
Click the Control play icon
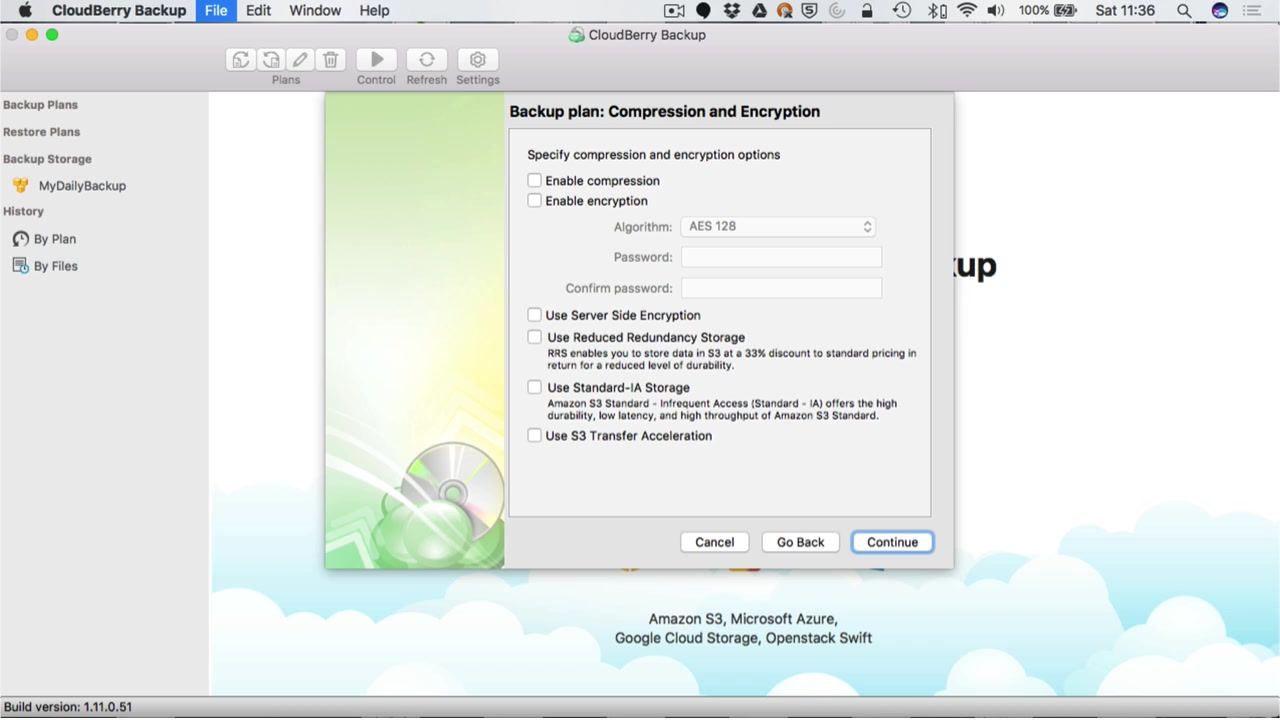pyautogui.click(x=377, y=60)
